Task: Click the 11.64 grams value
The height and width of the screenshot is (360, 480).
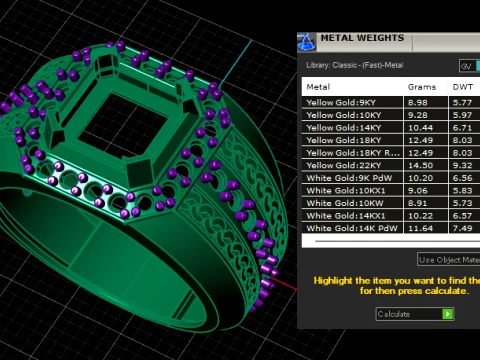Action: coord(420,228)
